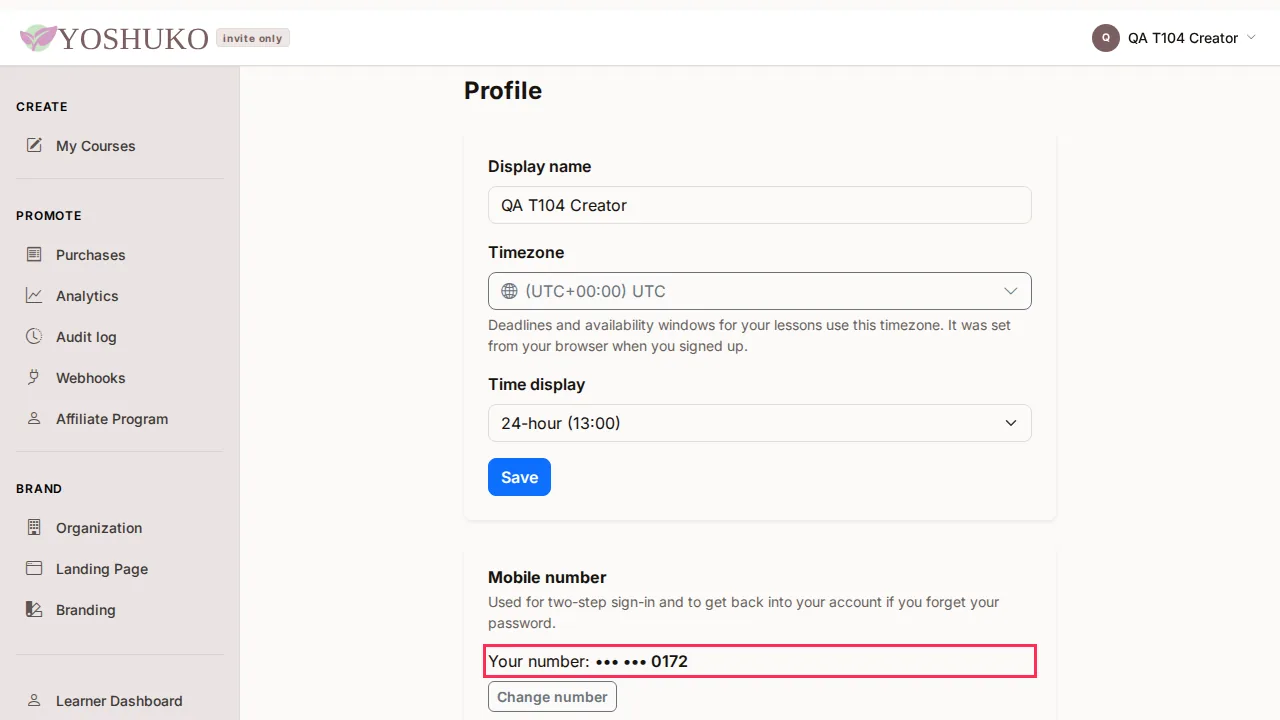
Task: Open the QA T104 Creator account menu
Action: pos(1174,38)
